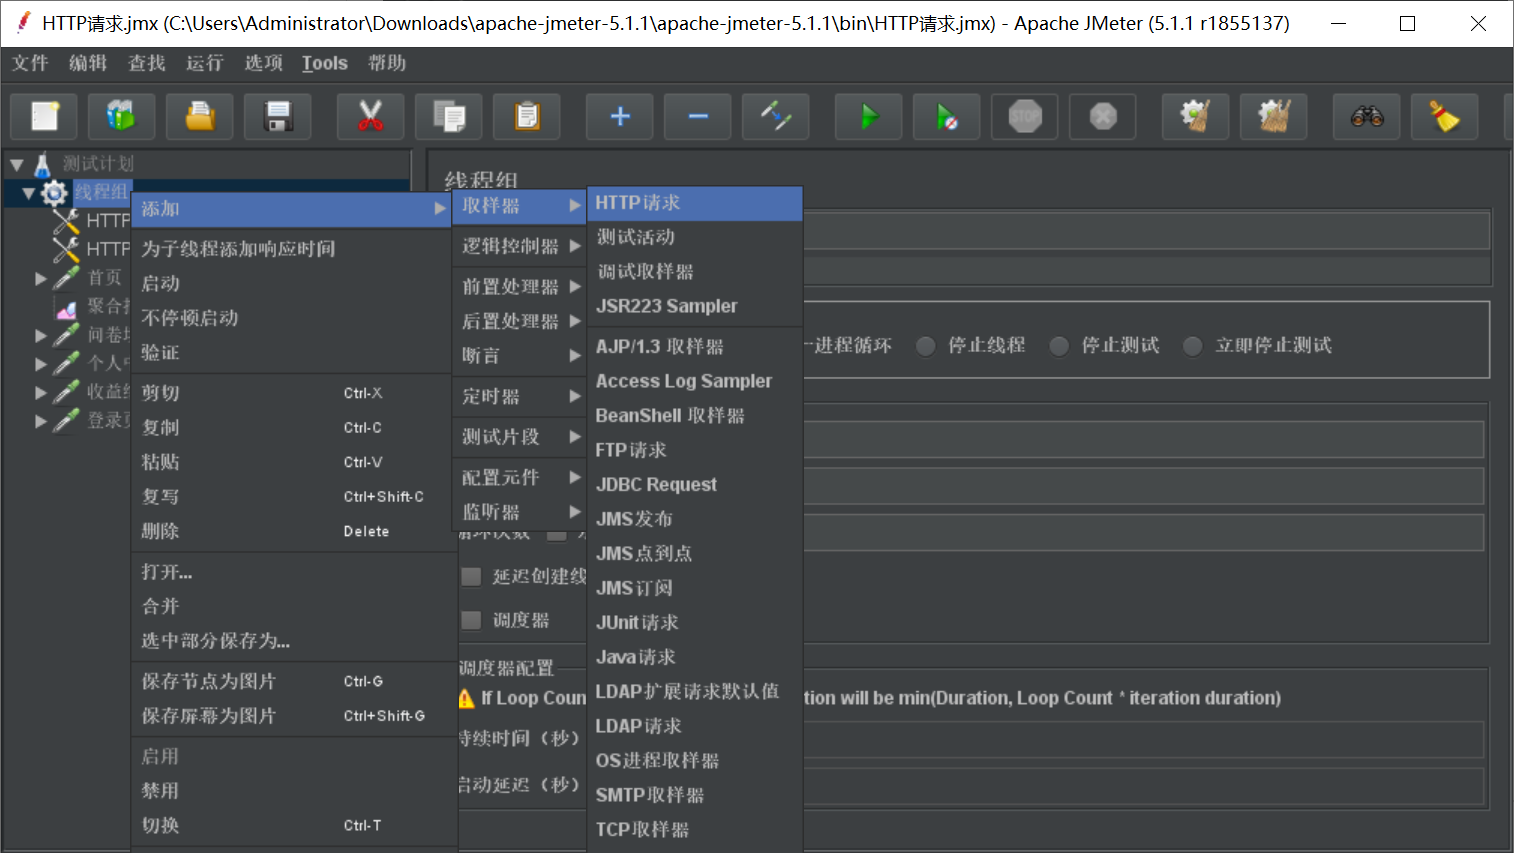Open the 后置处理器 submenu

pos(520,321)
